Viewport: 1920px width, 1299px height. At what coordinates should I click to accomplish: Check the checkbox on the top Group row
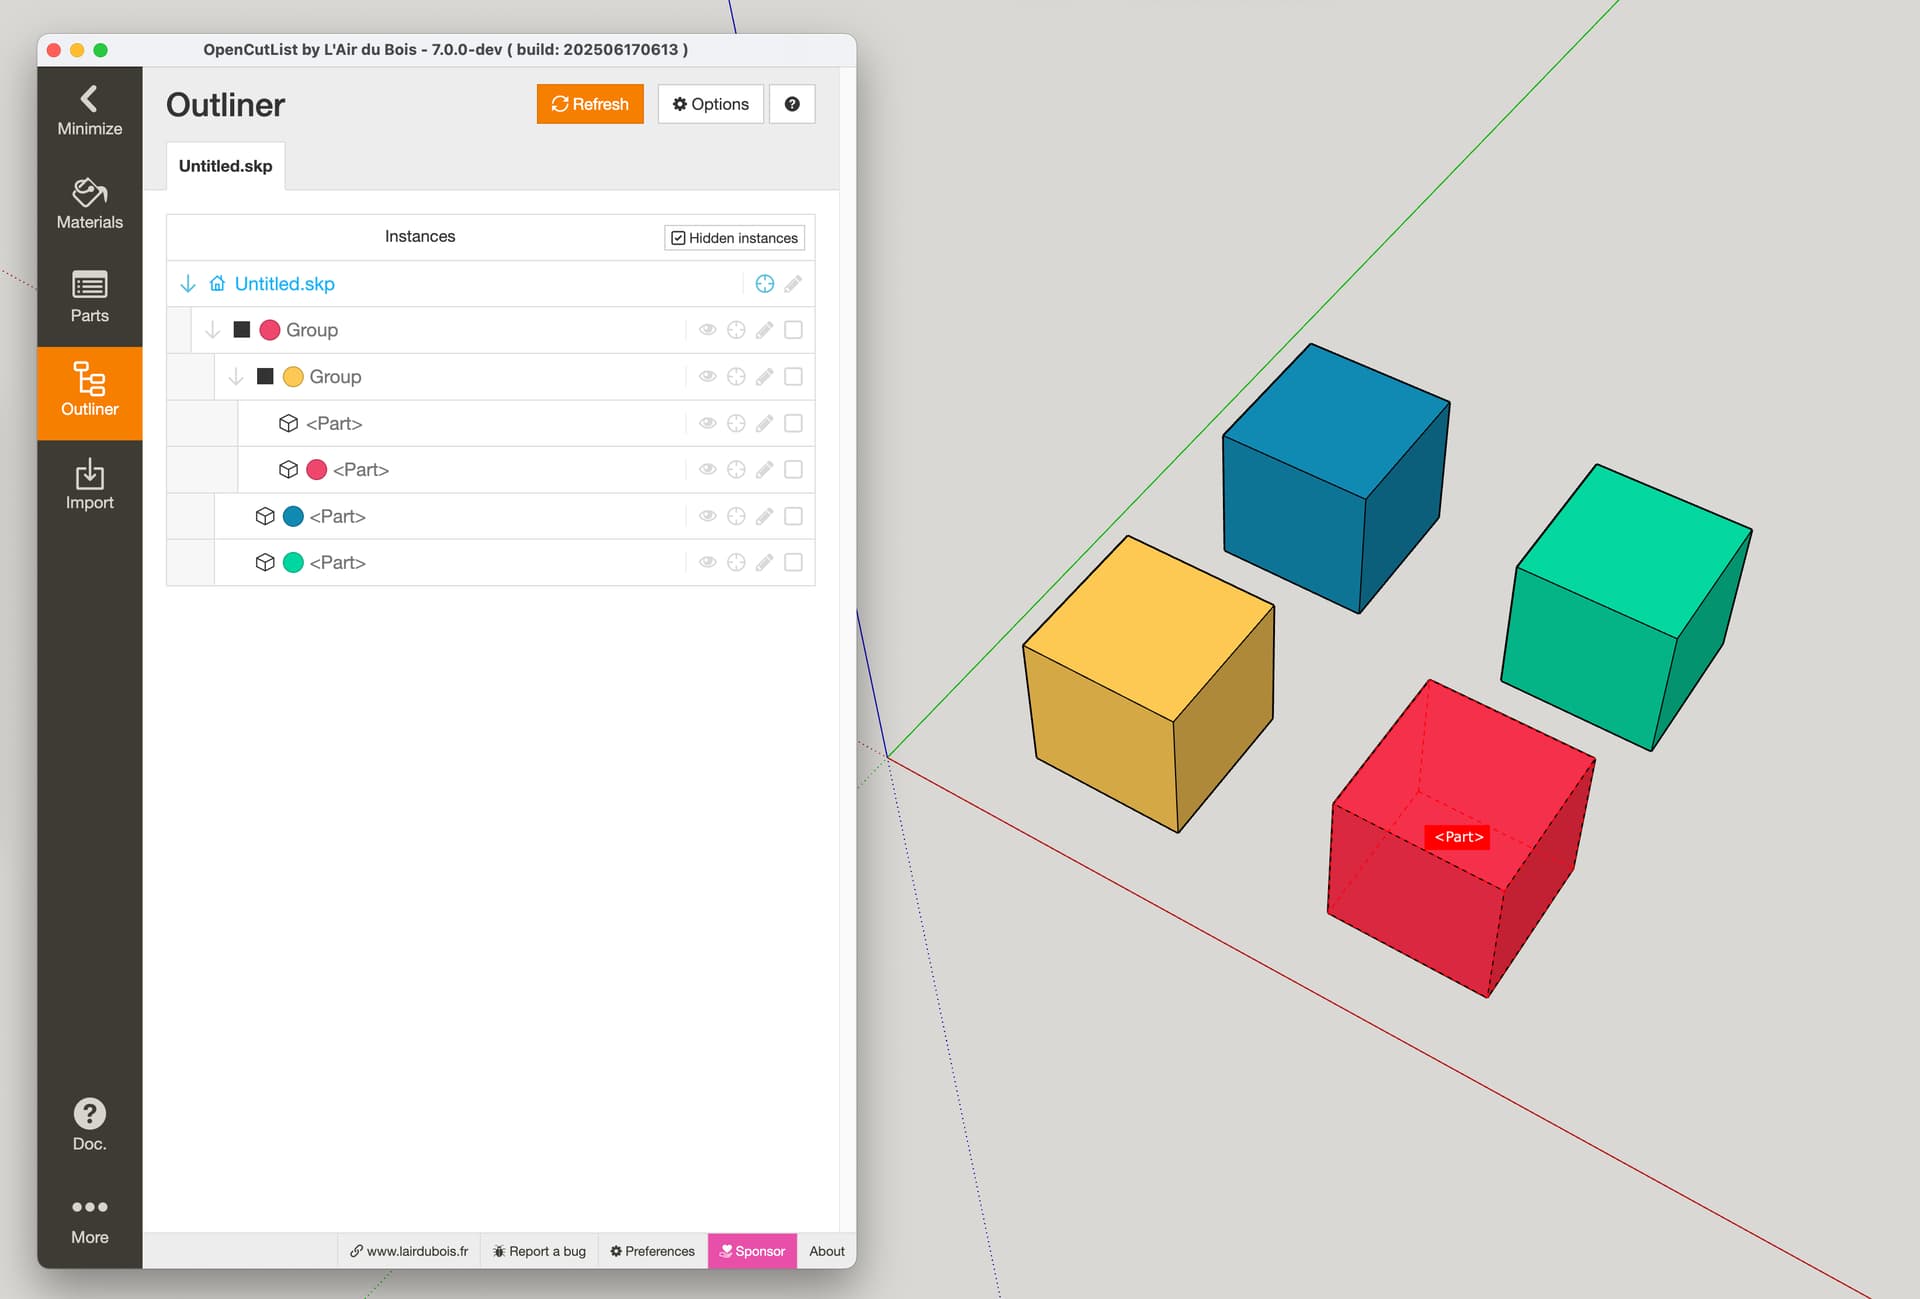coord(793,330)
